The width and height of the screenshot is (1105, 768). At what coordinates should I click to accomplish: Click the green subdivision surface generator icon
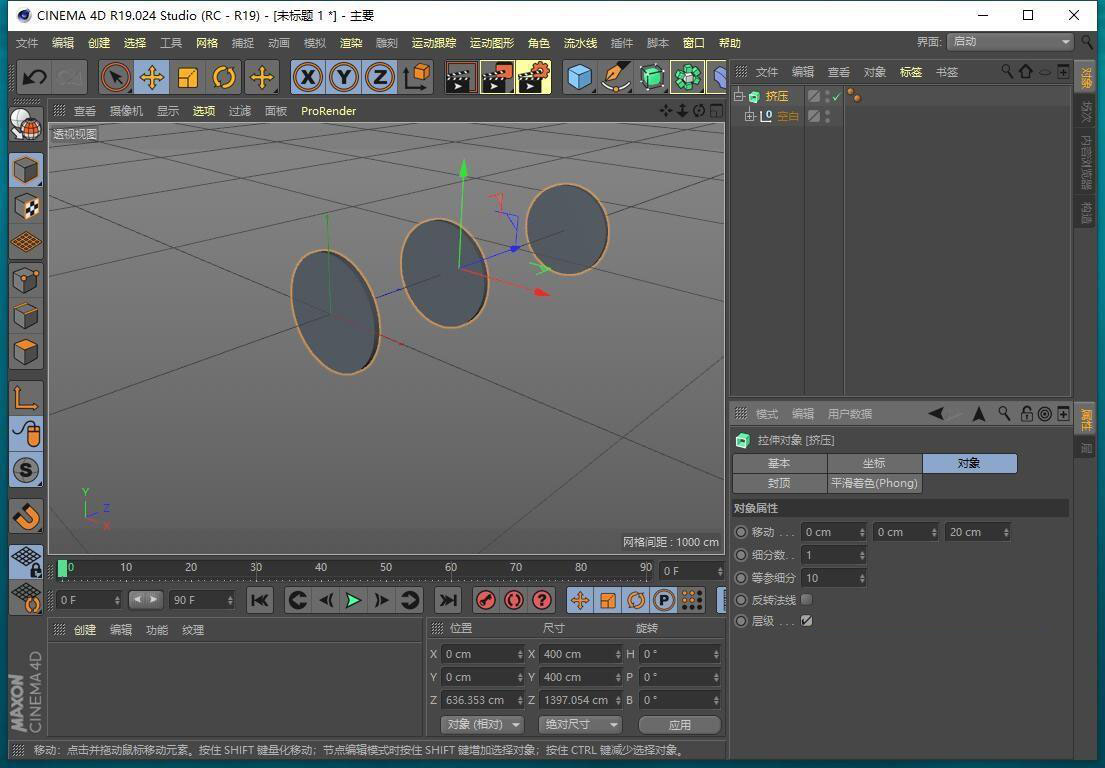pos(653,77)
